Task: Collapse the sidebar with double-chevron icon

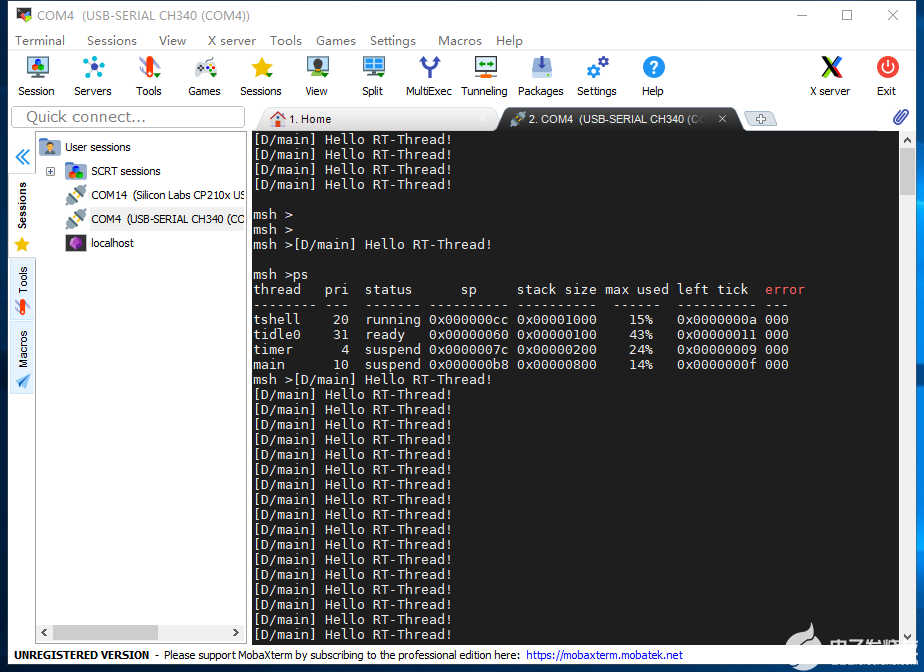Action: (x=22, y=157)
